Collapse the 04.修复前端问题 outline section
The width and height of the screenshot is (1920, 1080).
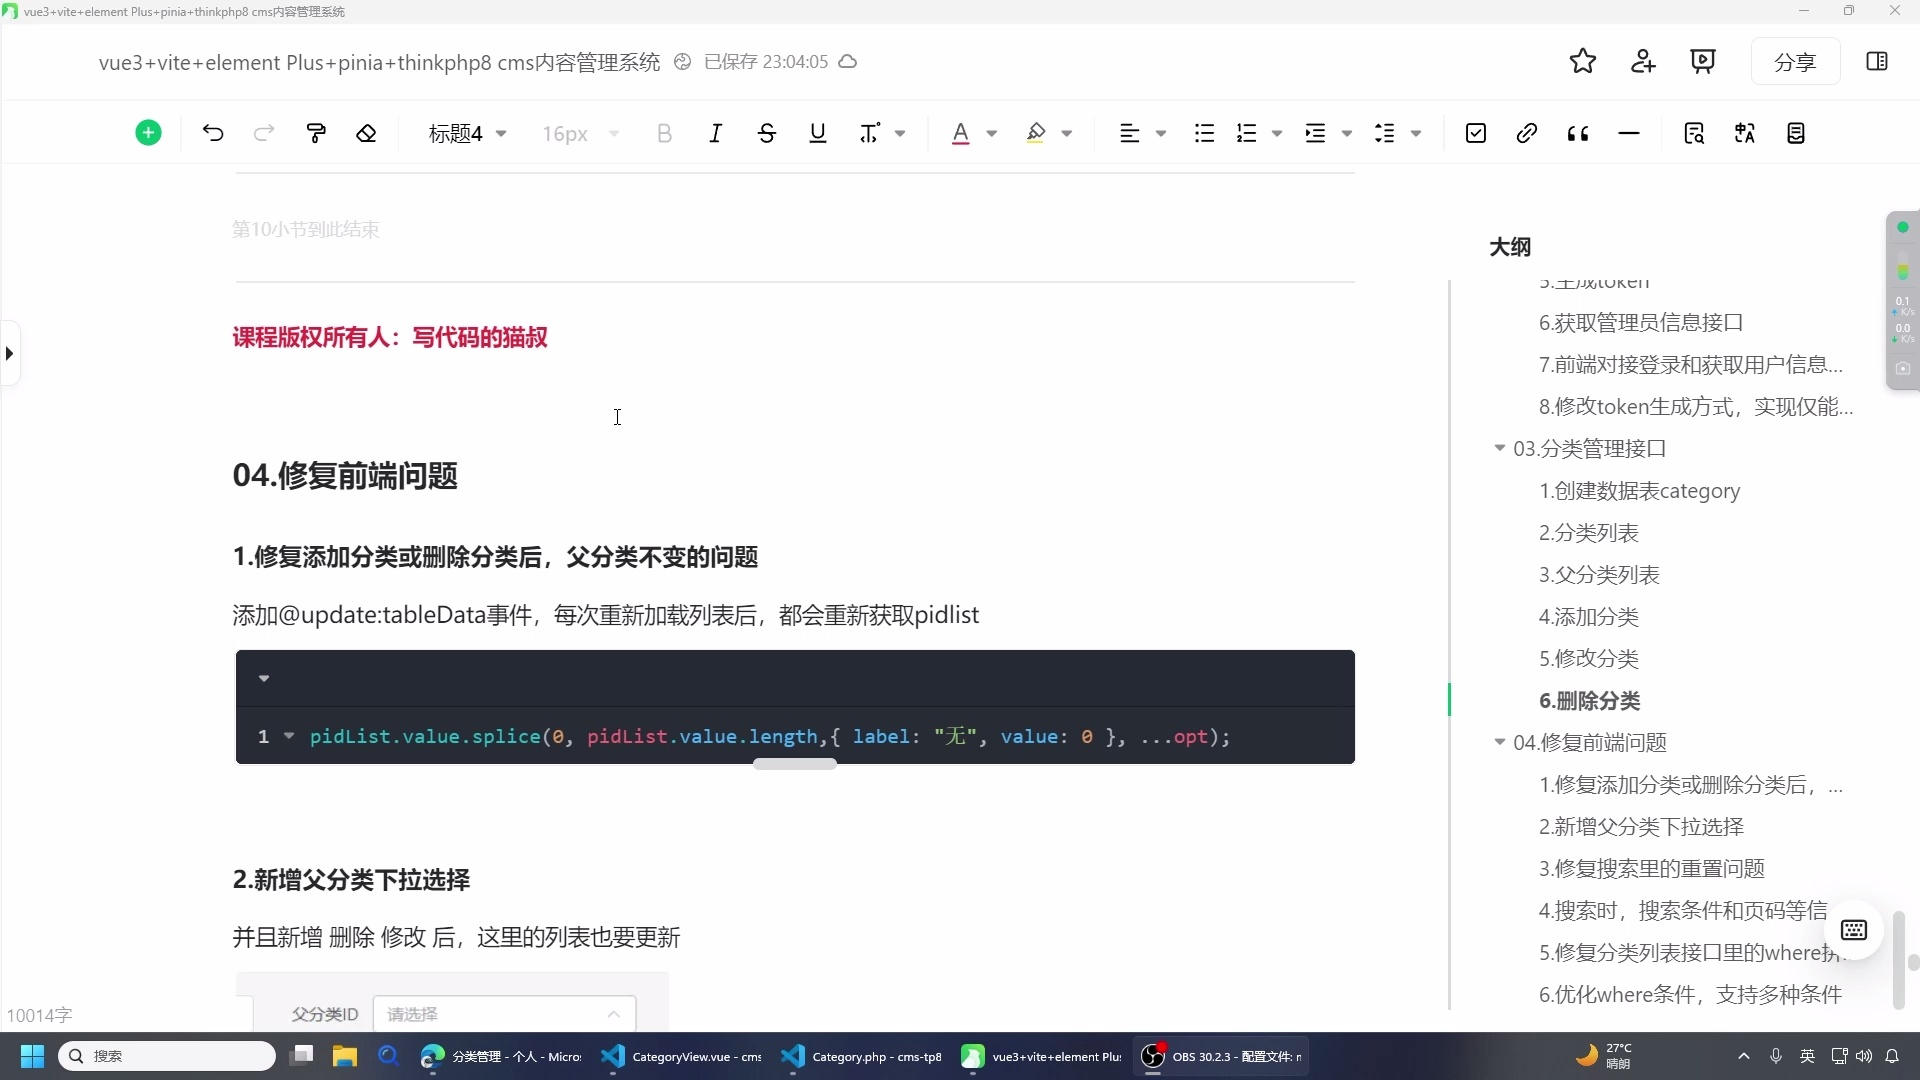pyautogui.click(x=1499, y=742)
